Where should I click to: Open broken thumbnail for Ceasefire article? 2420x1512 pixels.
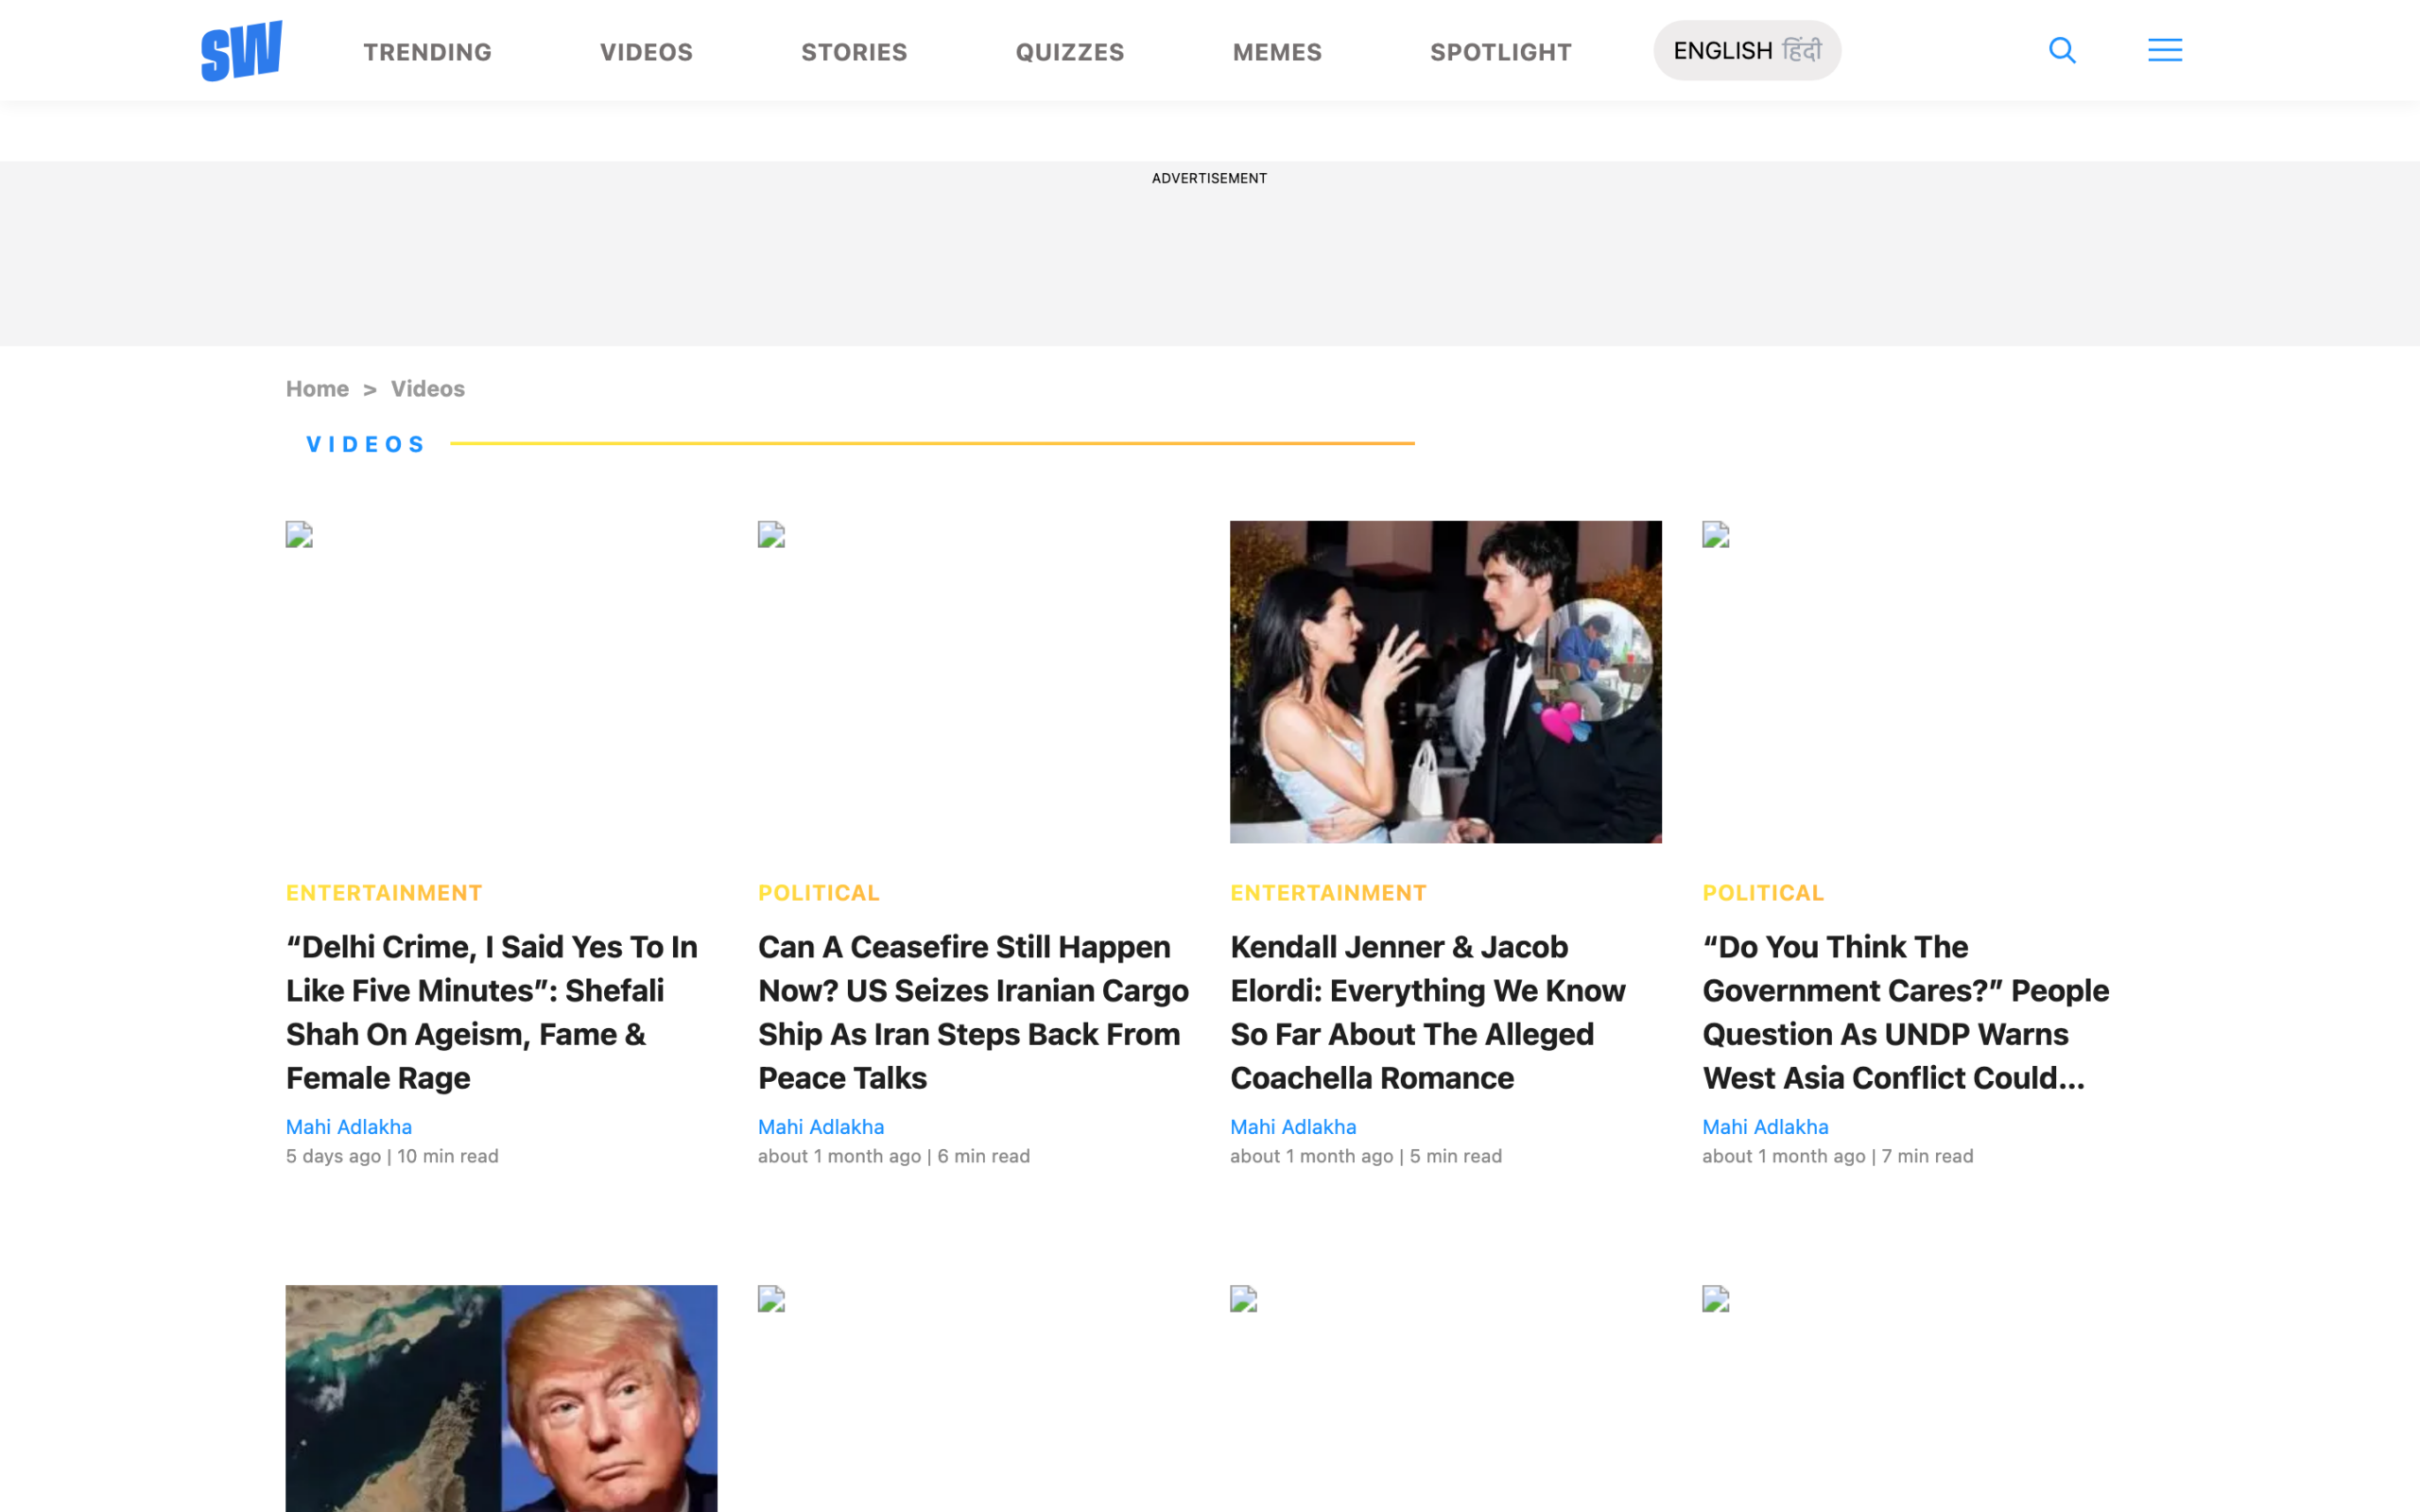pos(973,681)
